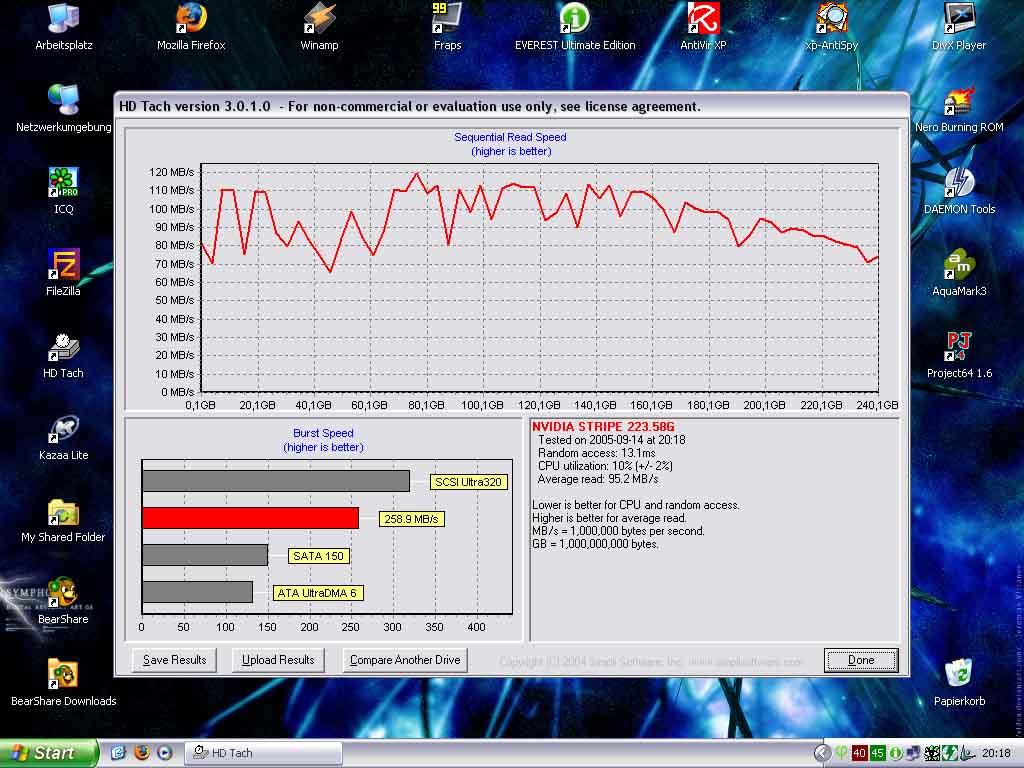Click the red 40 temperature tray icon

pyautogui.click(x=859, y=753)
